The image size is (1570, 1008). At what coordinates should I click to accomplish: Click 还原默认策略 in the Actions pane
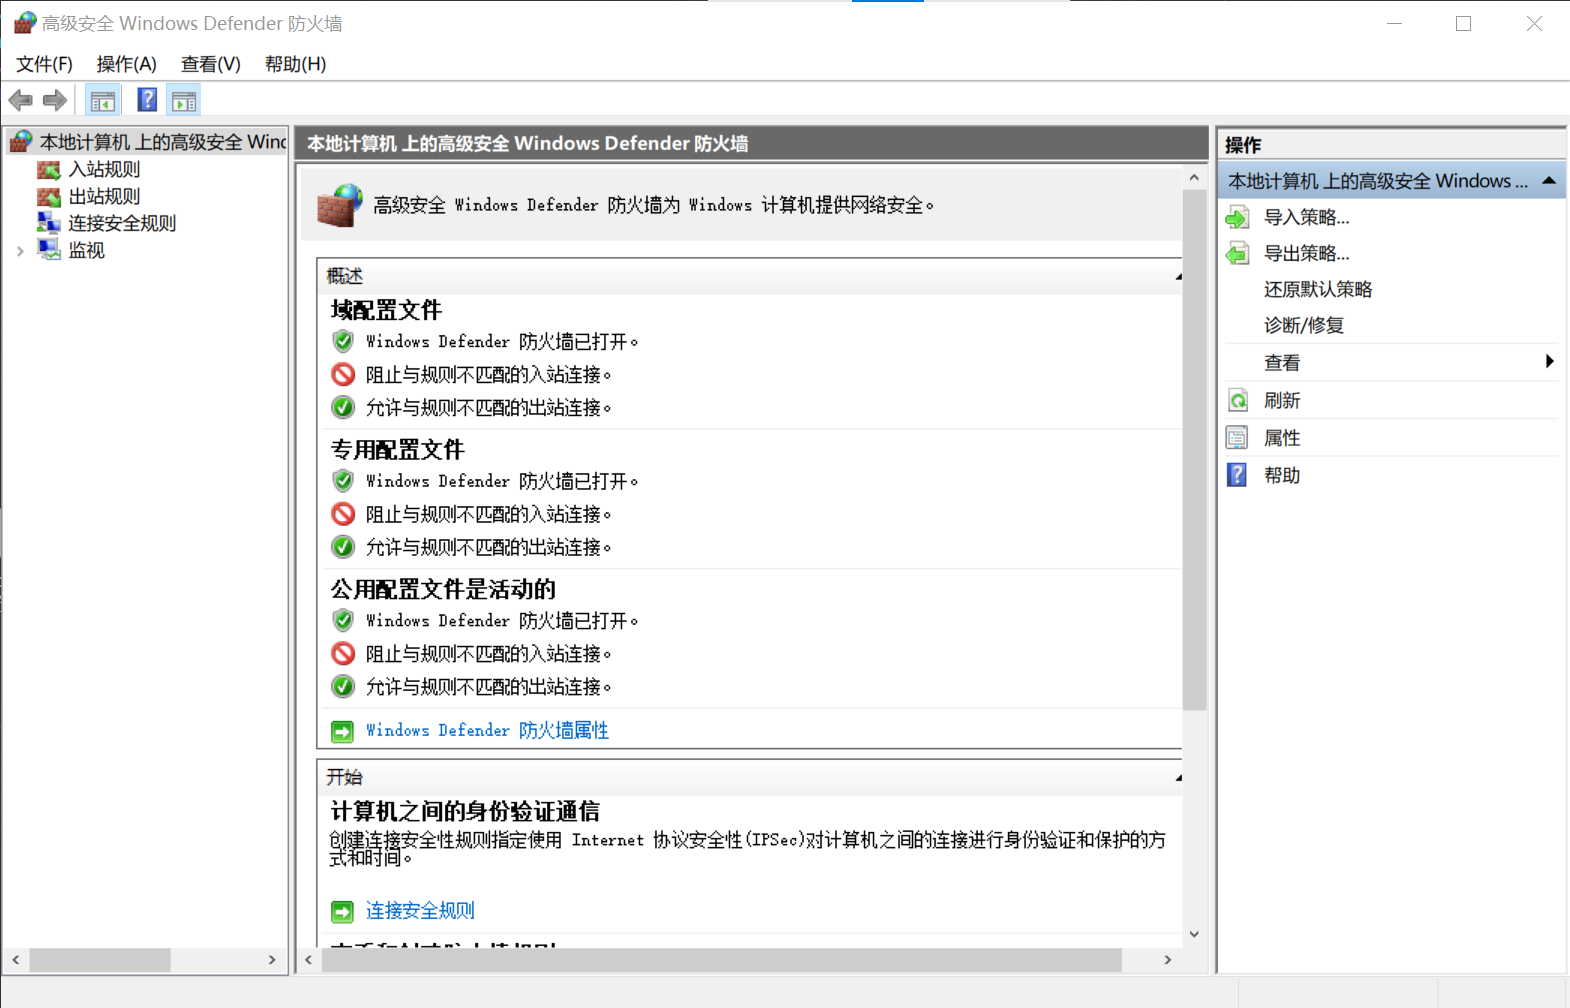(1318, 289)
